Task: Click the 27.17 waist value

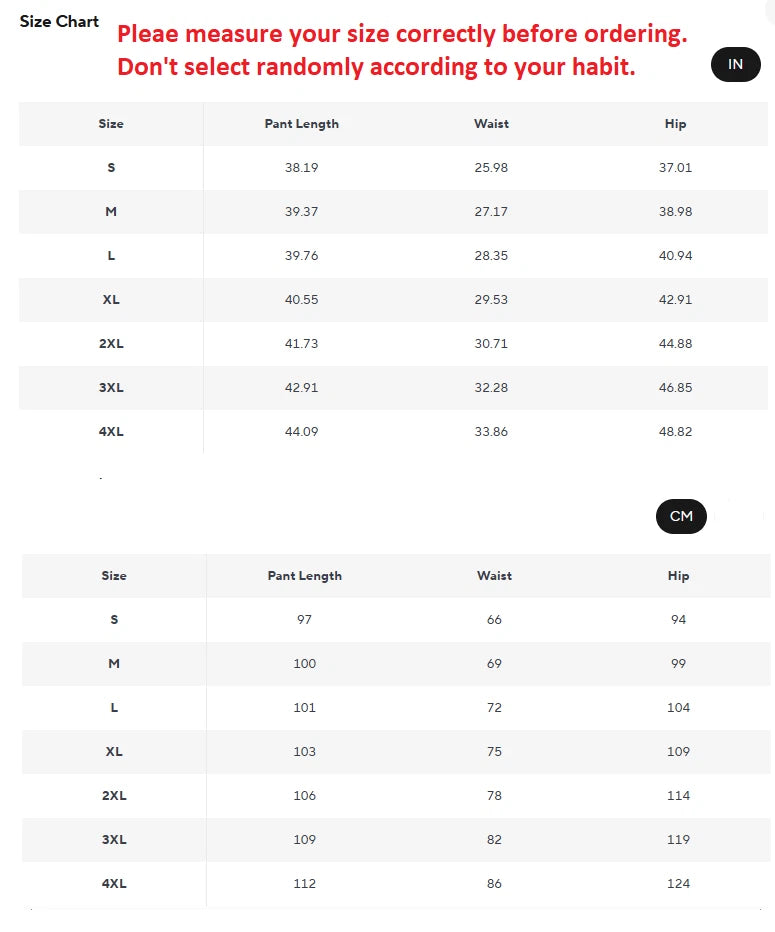Action: [491, 212]
